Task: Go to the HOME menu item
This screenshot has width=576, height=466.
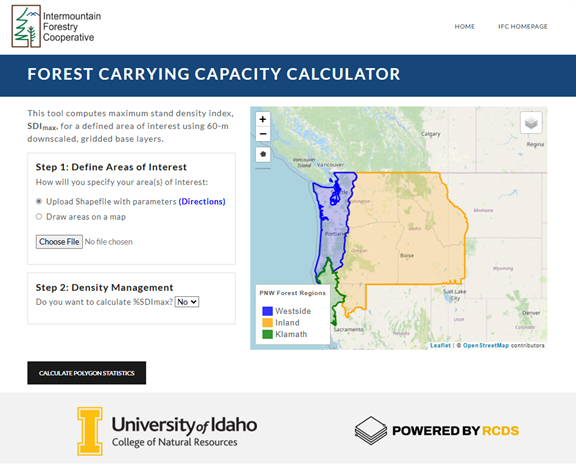Action: (465, 26)
